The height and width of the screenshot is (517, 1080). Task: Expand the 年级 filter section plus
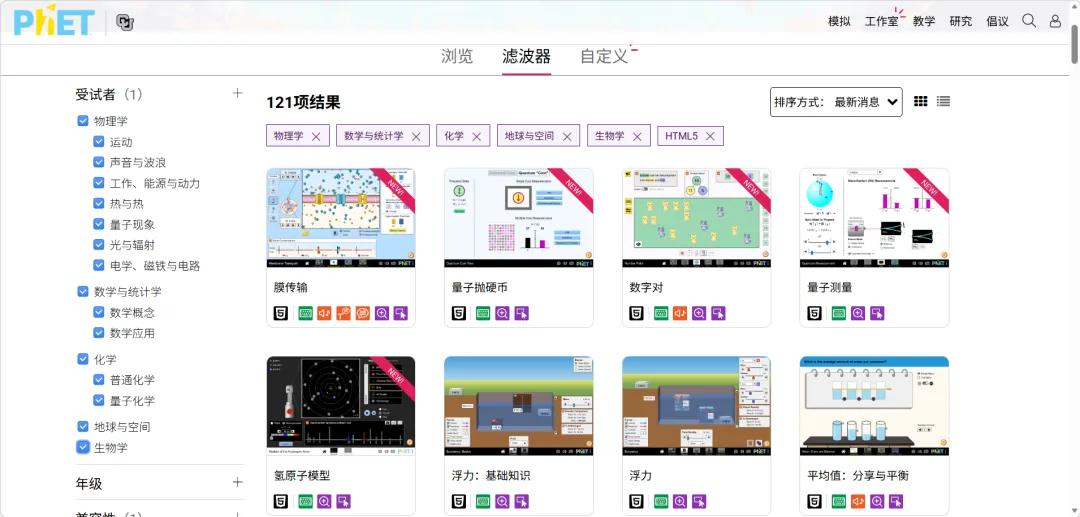click(x=238, y=482)
